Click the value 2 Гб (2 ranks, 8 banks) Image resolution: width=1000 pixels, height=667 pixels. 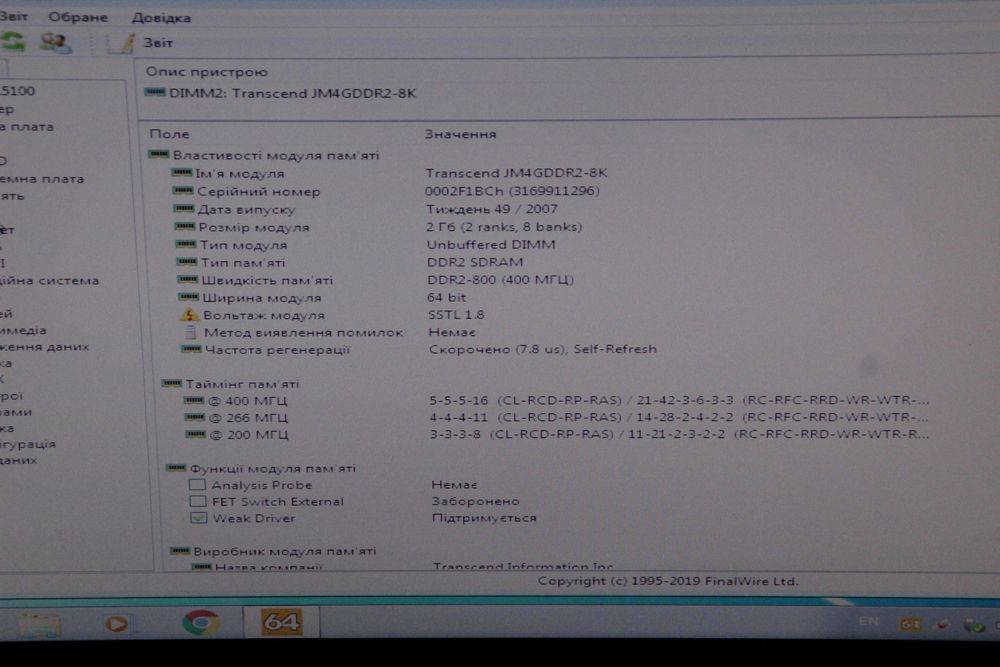pyautogui.click(x=504, y=226)
